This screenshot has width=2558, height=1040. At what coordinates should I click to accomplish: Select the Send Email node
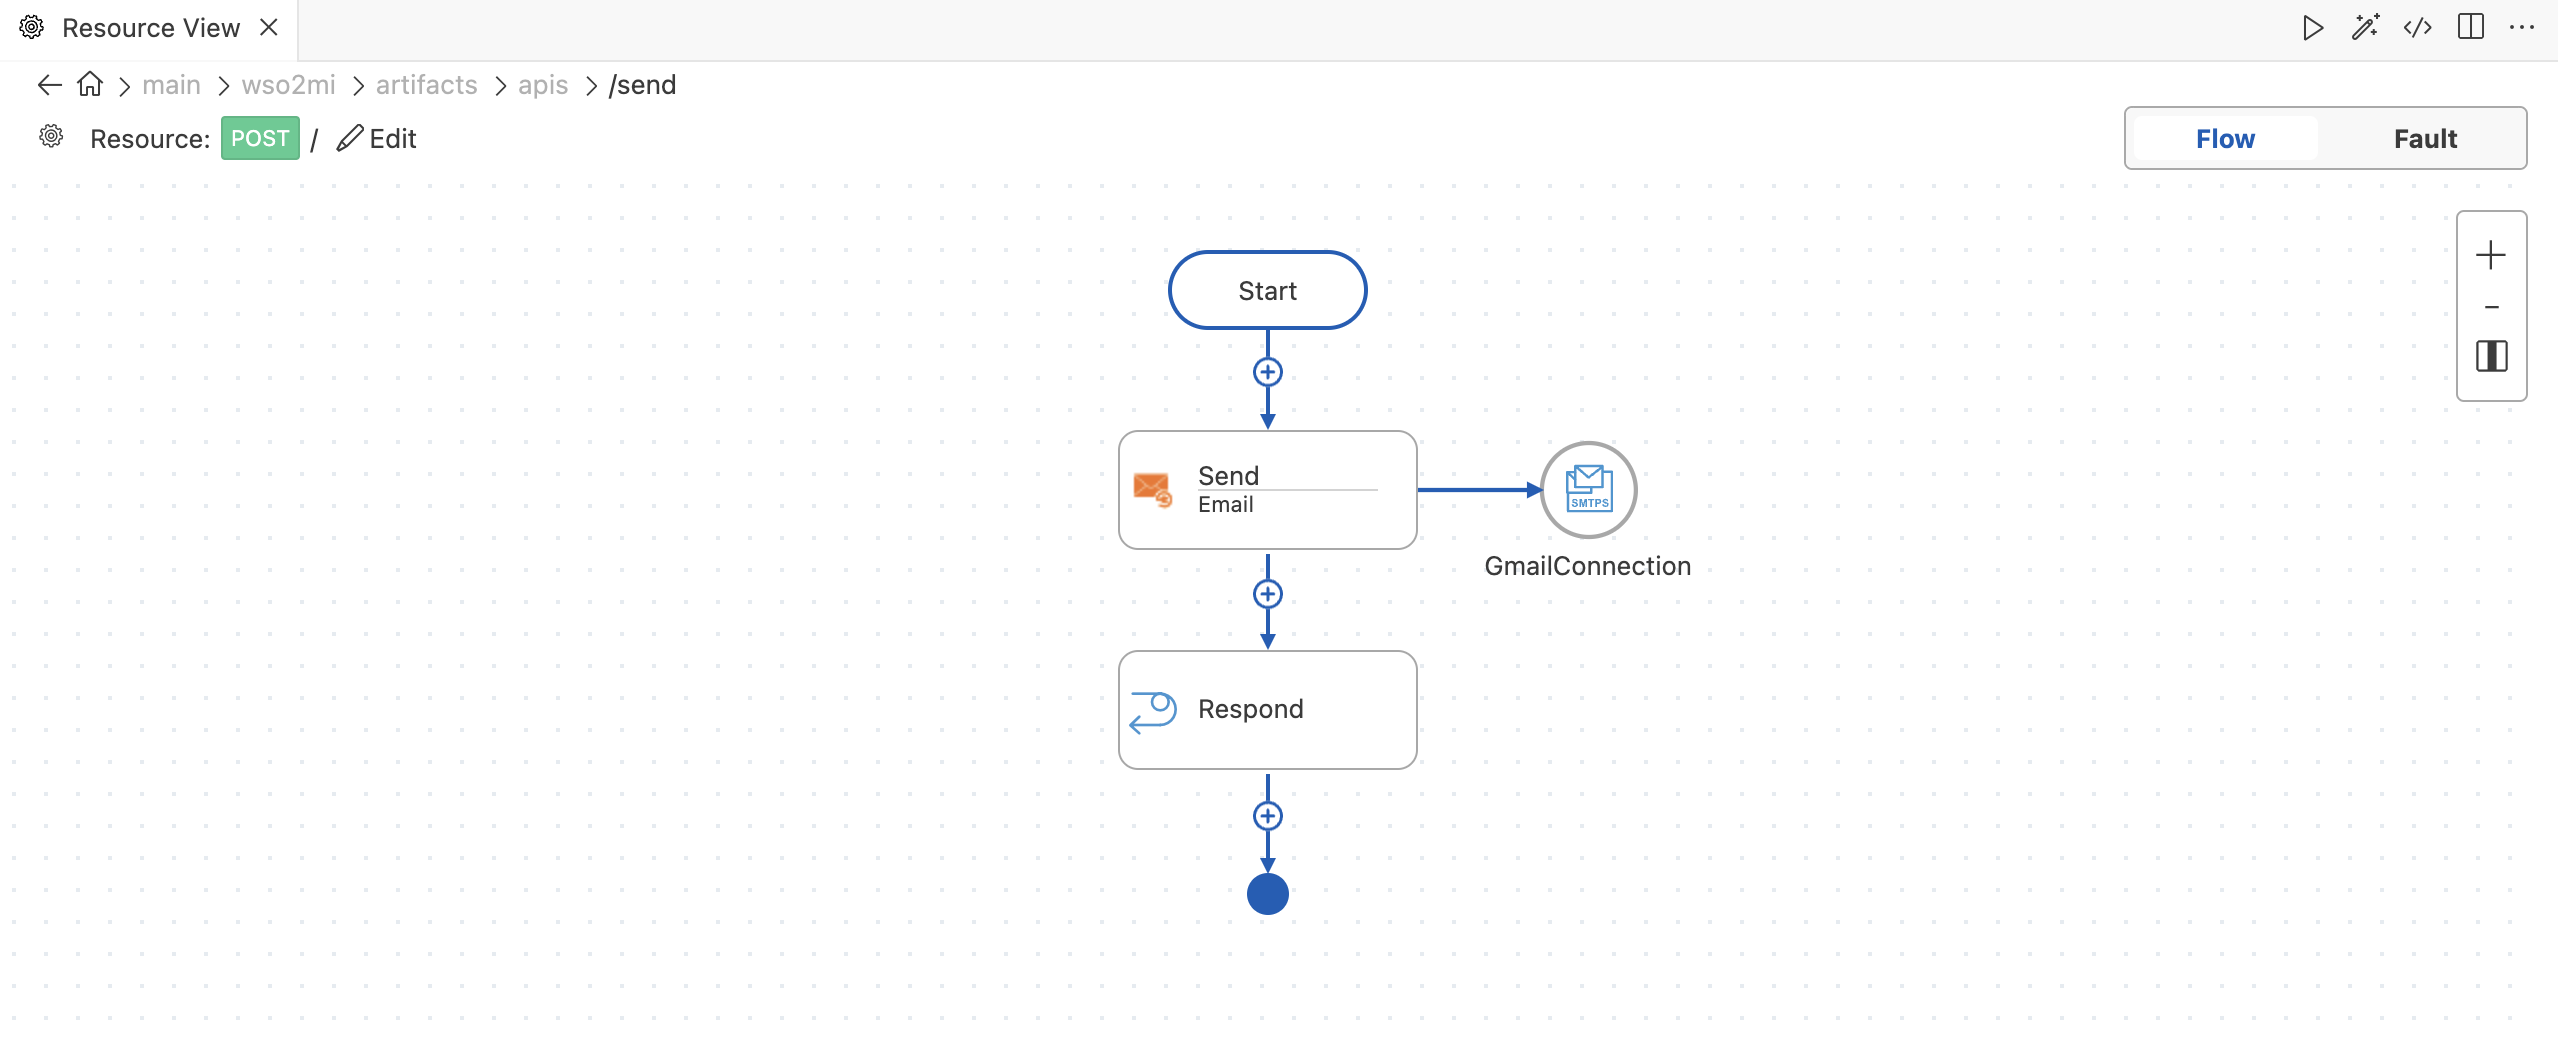click(x=1267, y=490)
